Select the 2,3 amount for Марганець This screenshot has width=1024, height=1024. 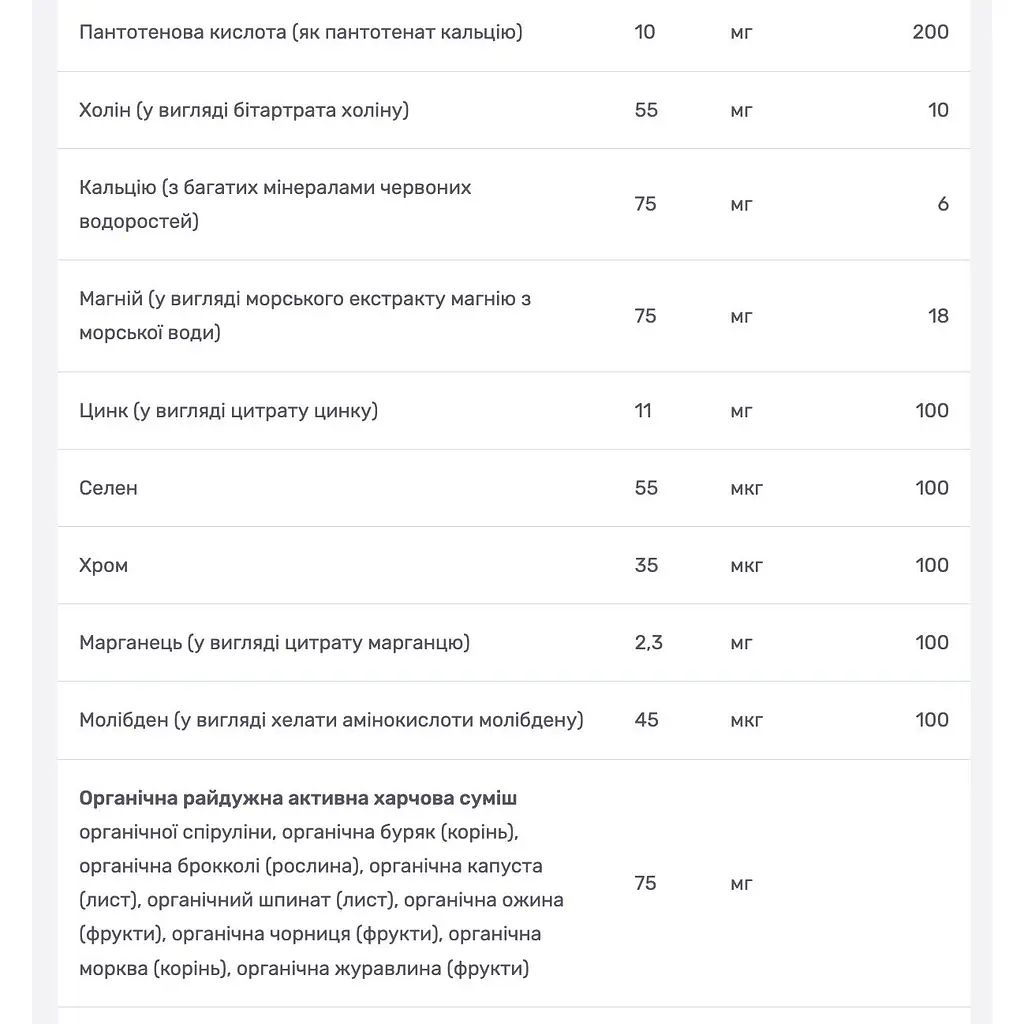click(x=648, y=643)
